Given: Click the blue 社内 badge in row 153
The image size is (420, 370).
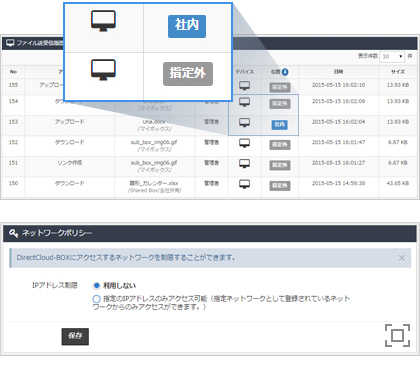Looking at the screenshot, I should pyautogui.click(x=279, y=125).
